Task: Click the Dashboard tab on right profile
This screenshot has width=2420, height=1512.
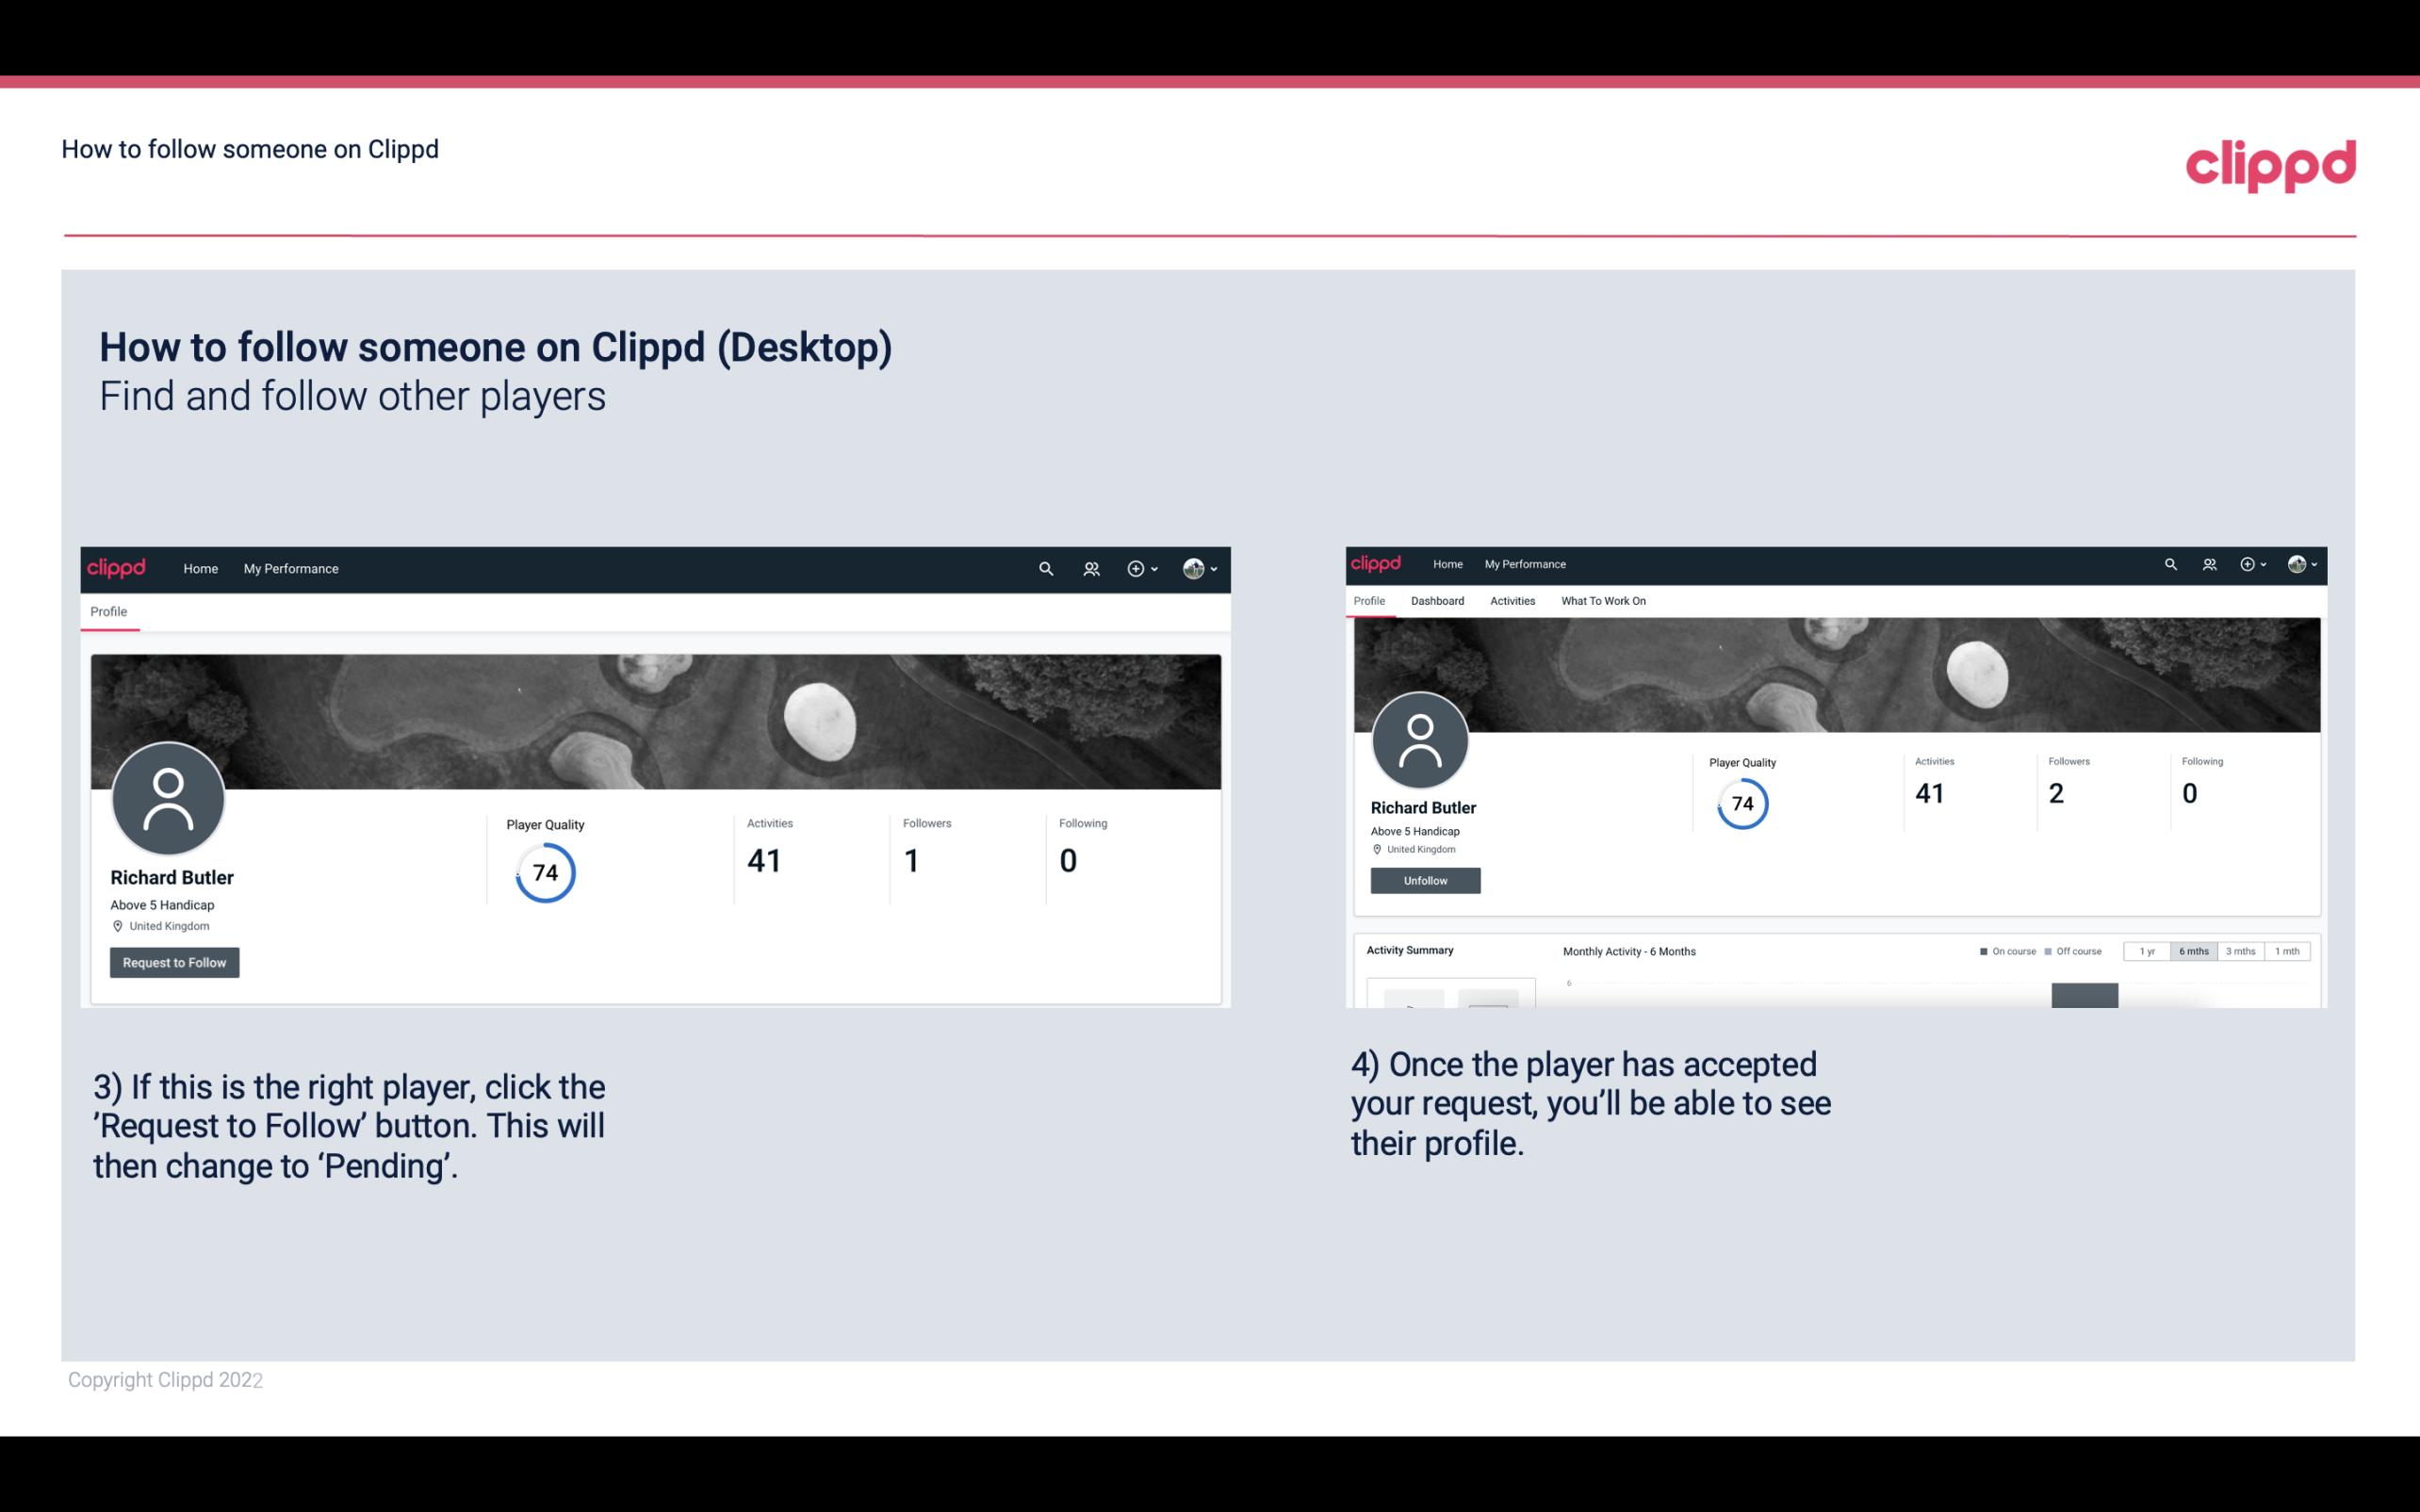Action: pyautogui.click(x=1437, y=601)
